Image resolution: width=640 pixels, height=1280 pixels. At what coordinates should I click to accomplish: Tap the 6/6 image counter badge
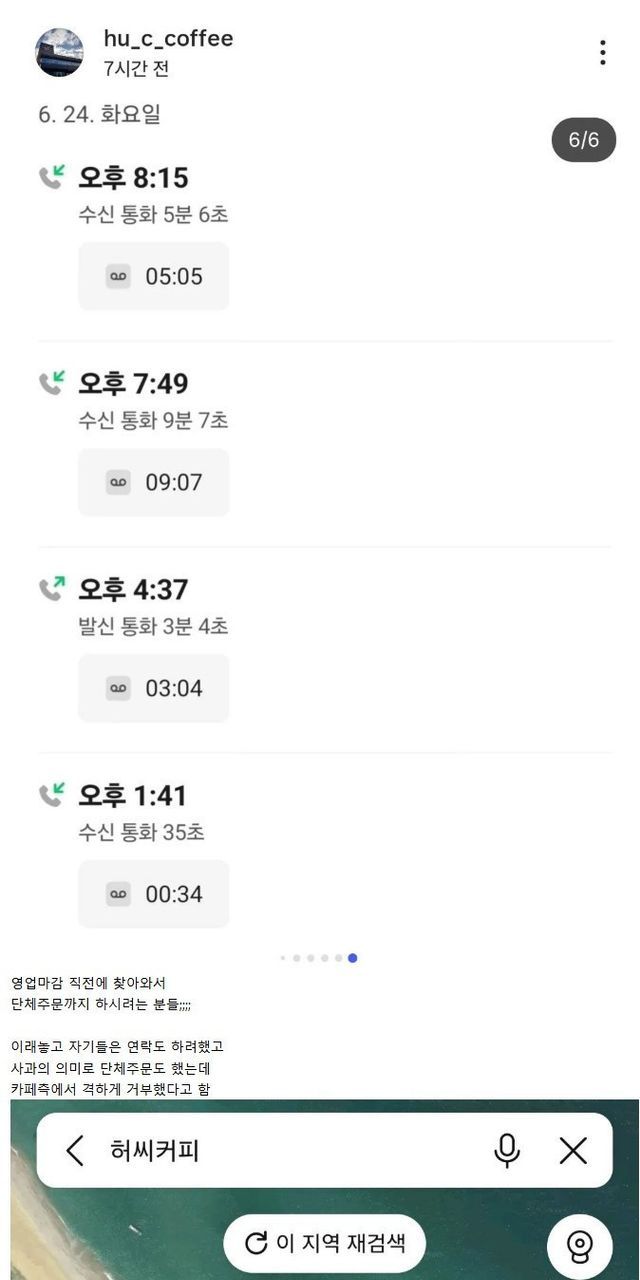[584, 140]
